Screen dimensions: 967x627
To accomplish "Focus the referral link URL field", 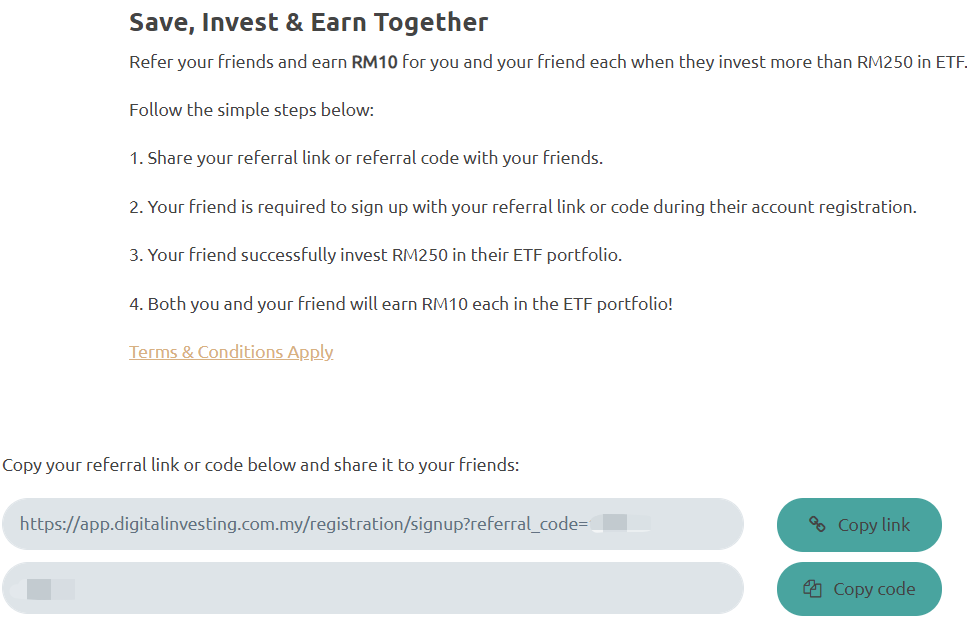I will pyautogui.click(x=373, y=524).
